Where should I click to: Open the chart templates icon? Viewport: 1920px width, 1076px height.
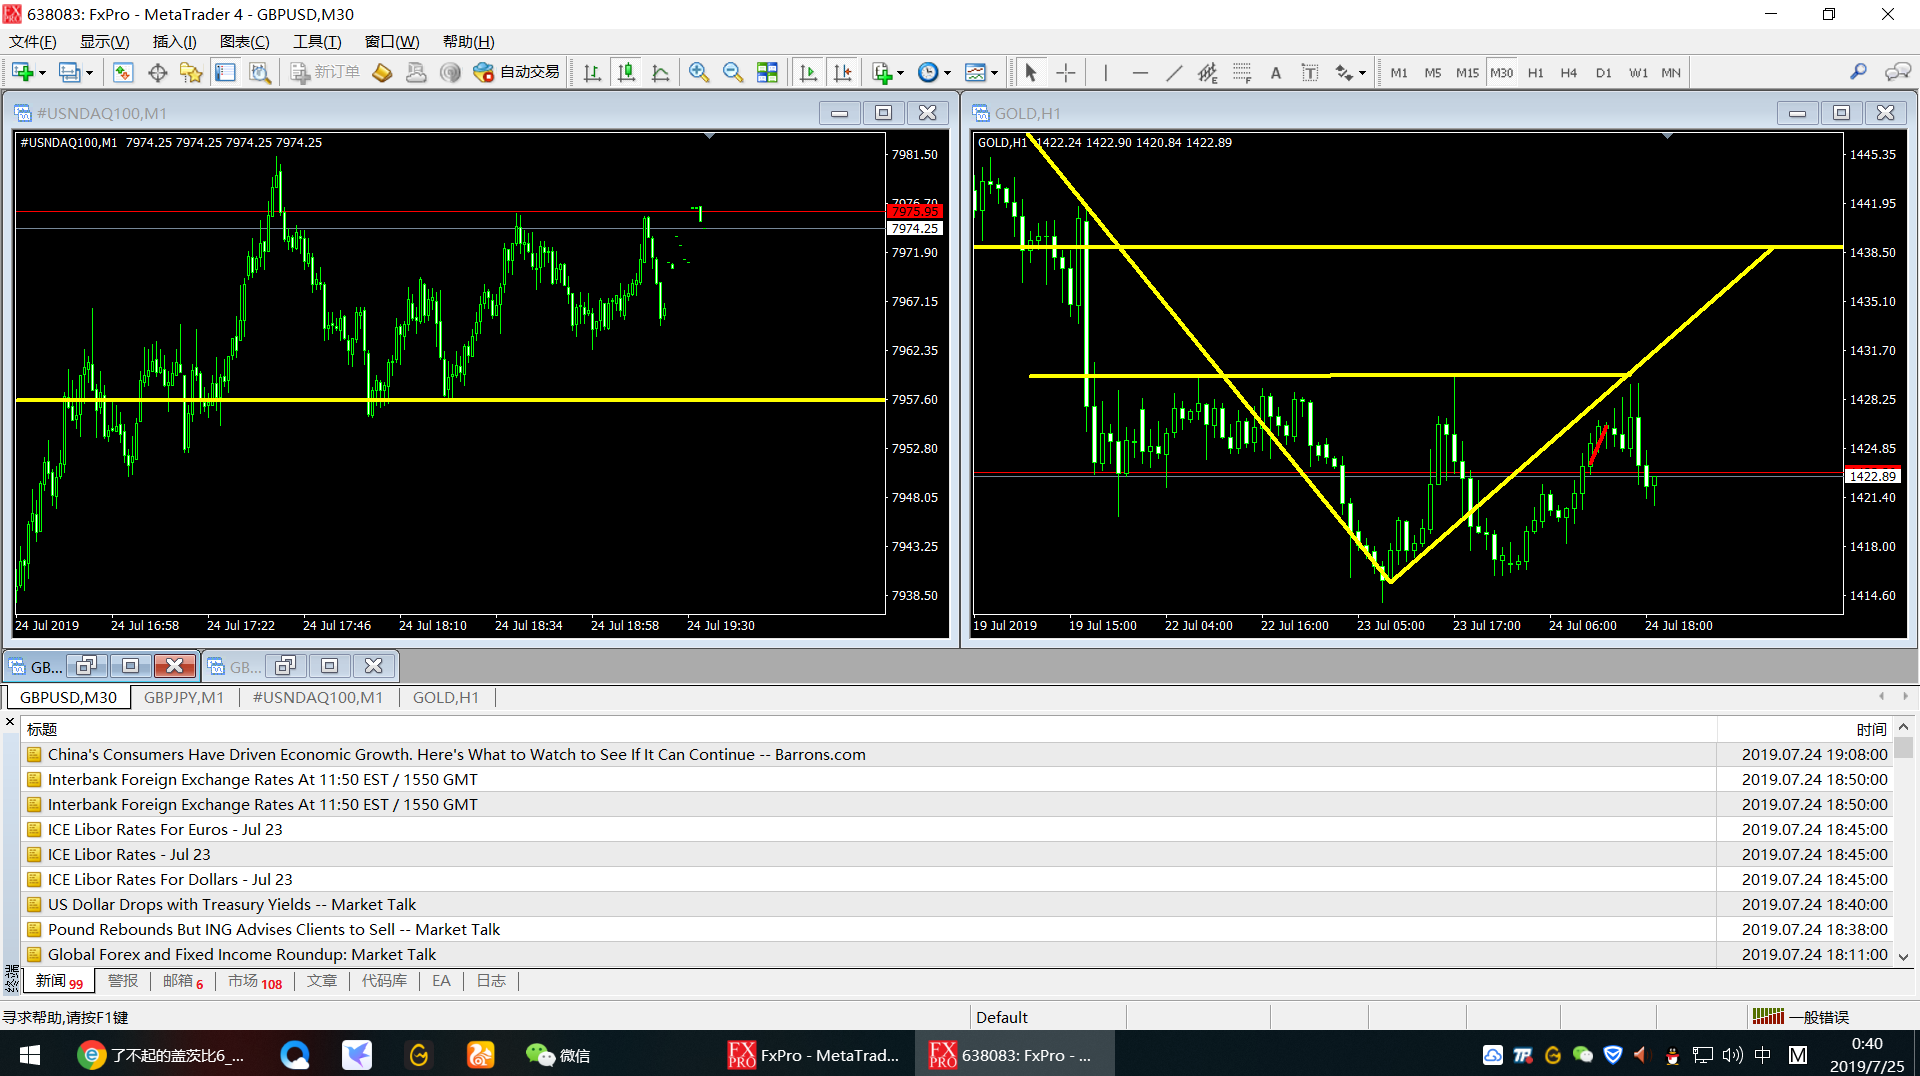click(x=975, y=72)
